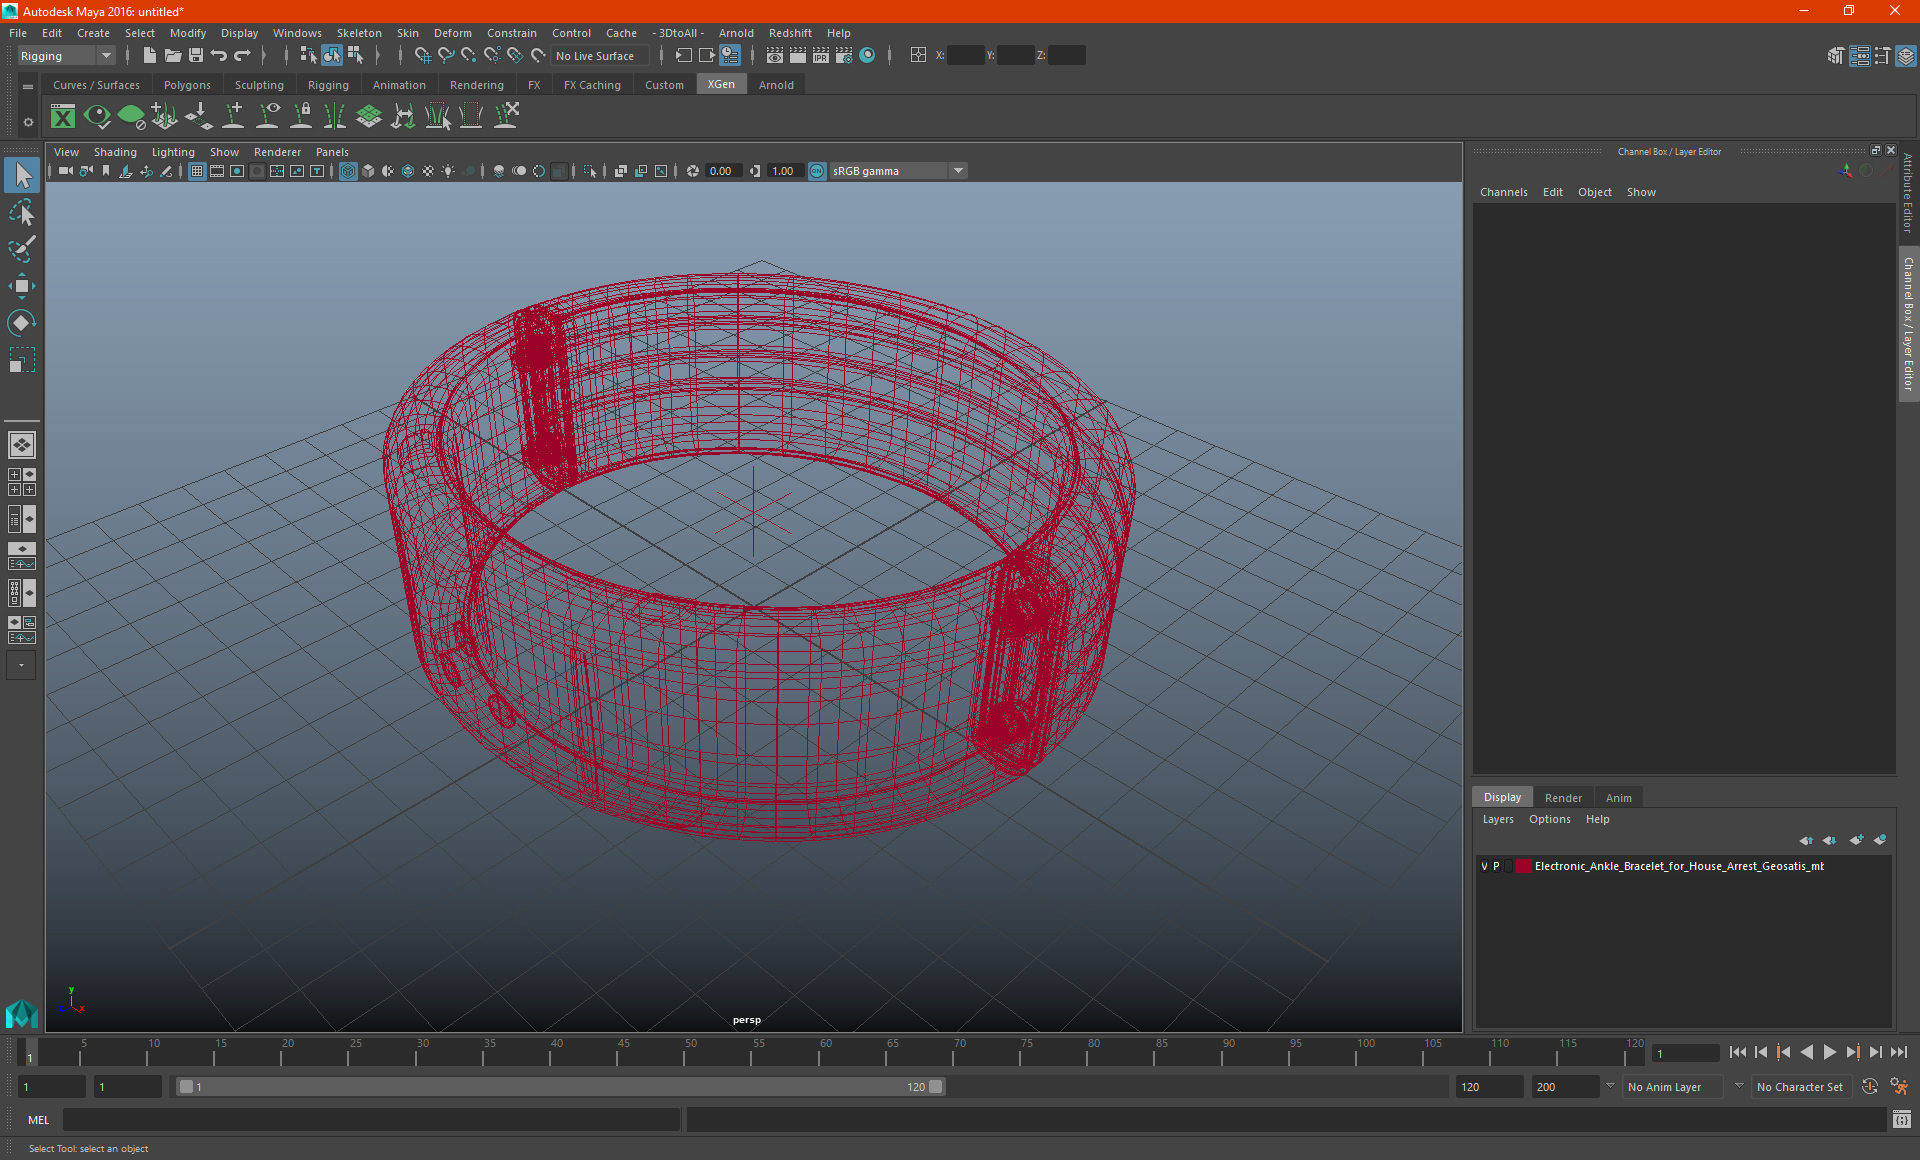Open the Rigging menu set dropdown

click(x=66, y=56)
